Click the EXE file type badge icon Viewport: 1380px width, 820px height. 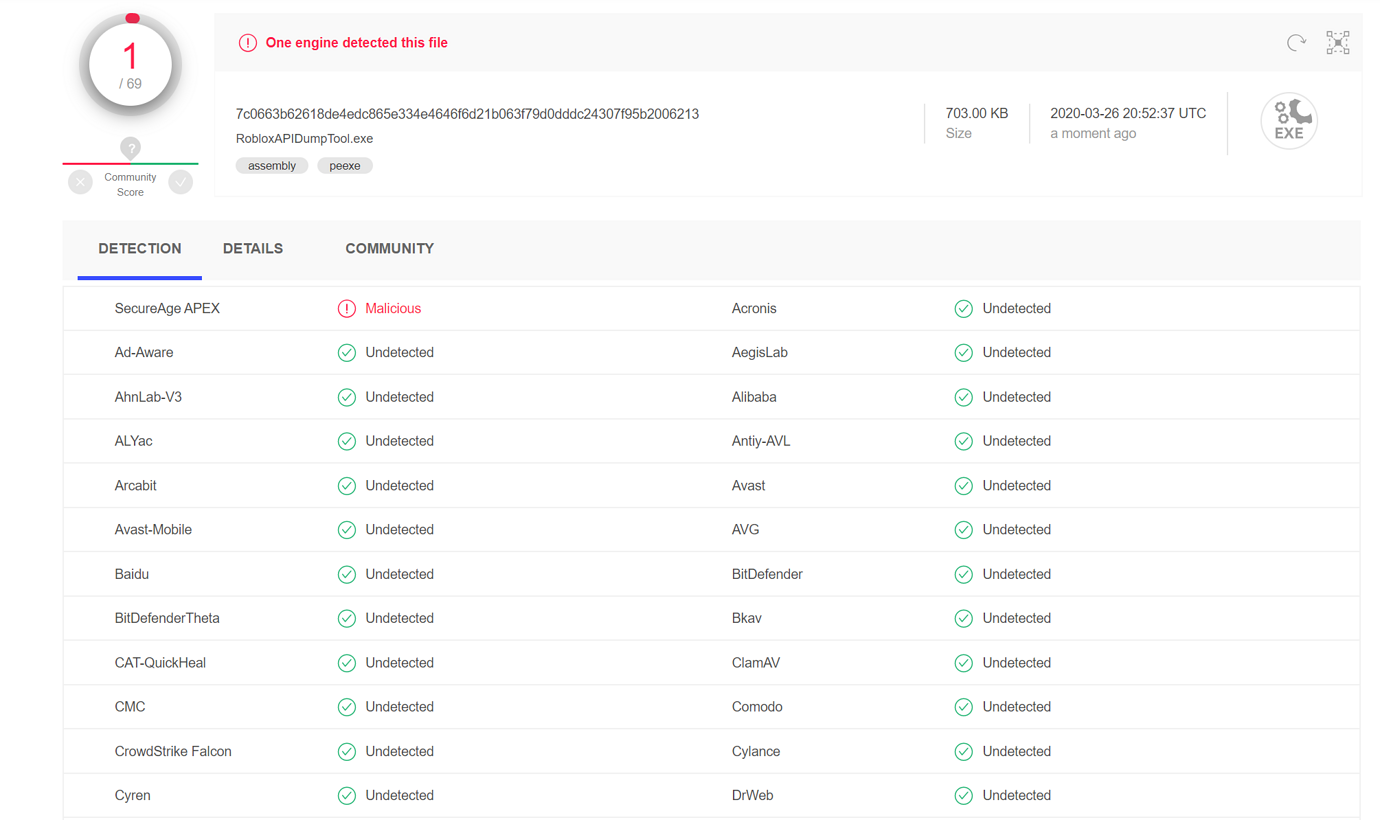pos(1289,120)
